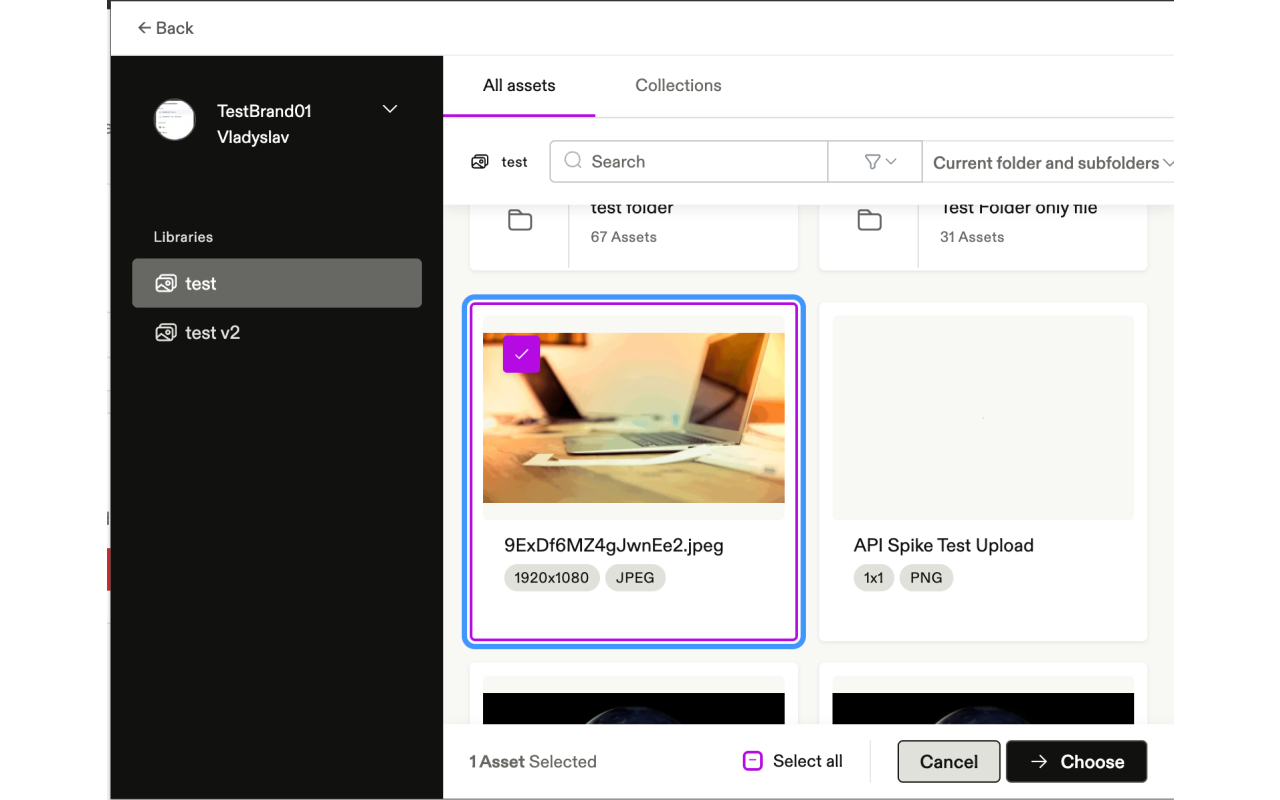Click the JPEG format tag

635,578
